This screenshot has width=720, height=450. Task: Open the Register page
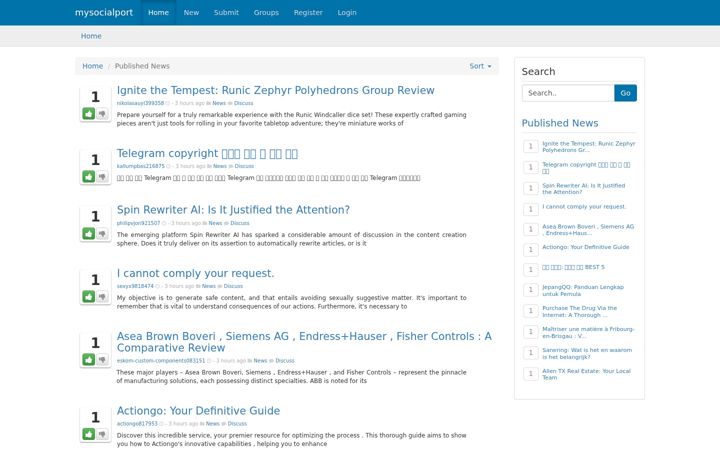click(x=308, y=12)
